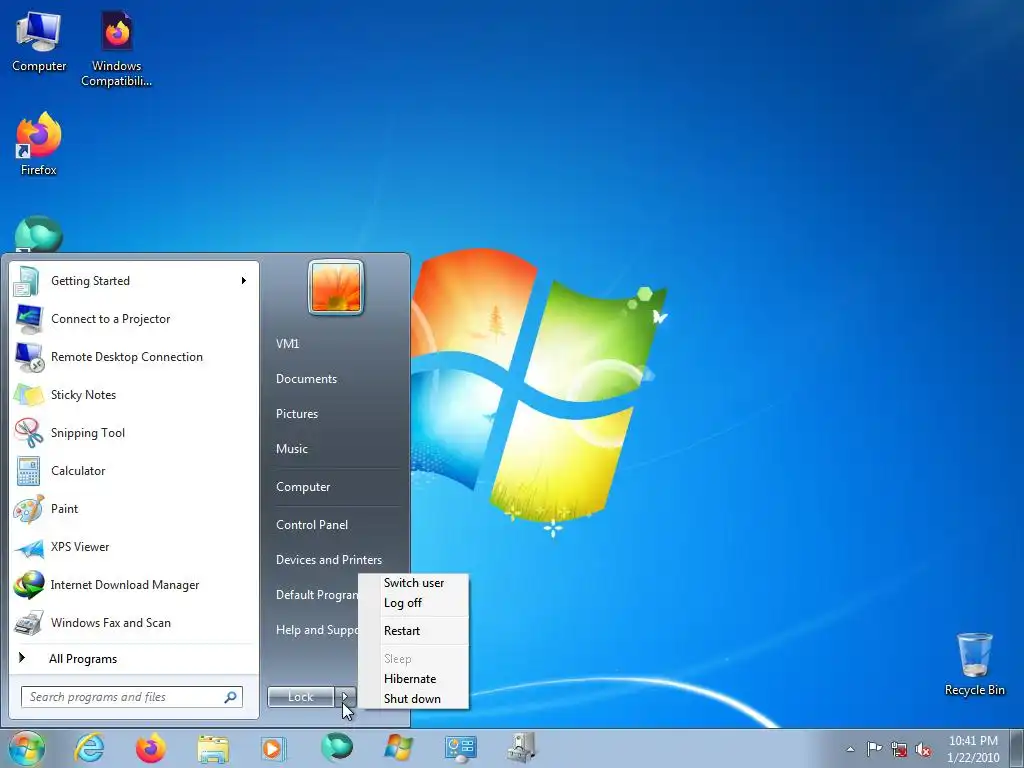Open Pictures from Start menu
The height and width of the screenshot is (768, 1024).
coord(297,414)
